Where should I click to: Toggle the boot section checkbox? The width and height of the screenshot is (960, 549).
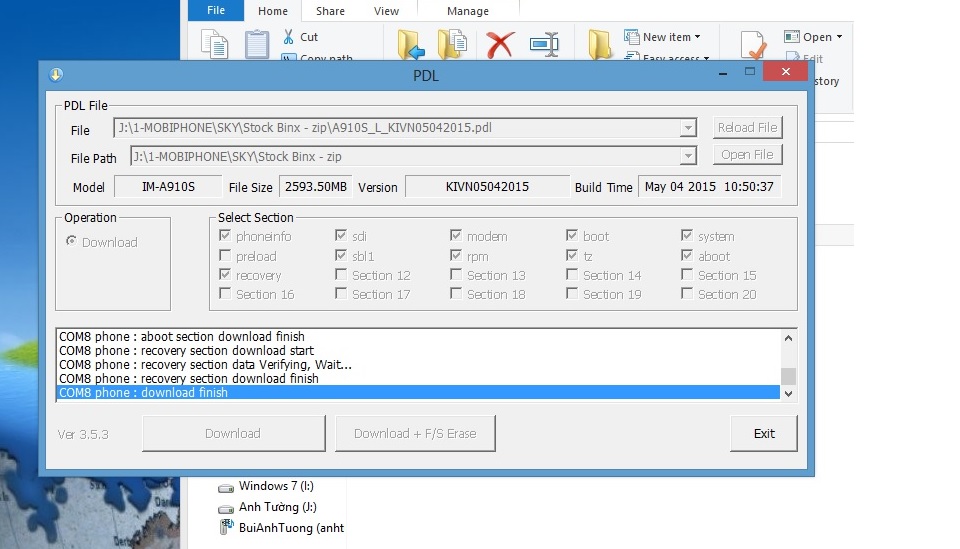tap(572, 236)
